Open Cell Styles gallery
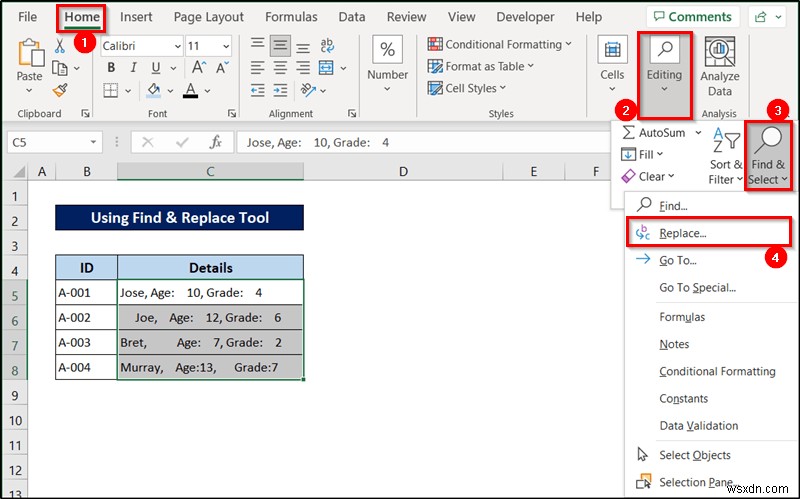This screenshot has width=800, height=499. [467, 88]
